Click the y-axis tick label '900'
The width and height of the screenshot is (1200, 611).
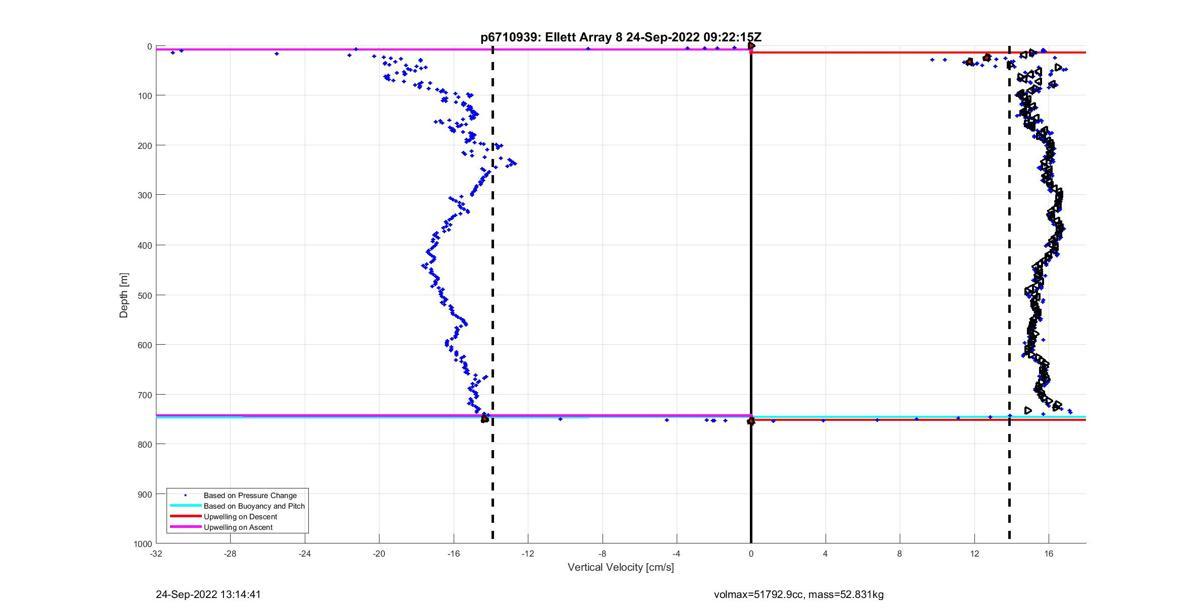coord(144,494)
